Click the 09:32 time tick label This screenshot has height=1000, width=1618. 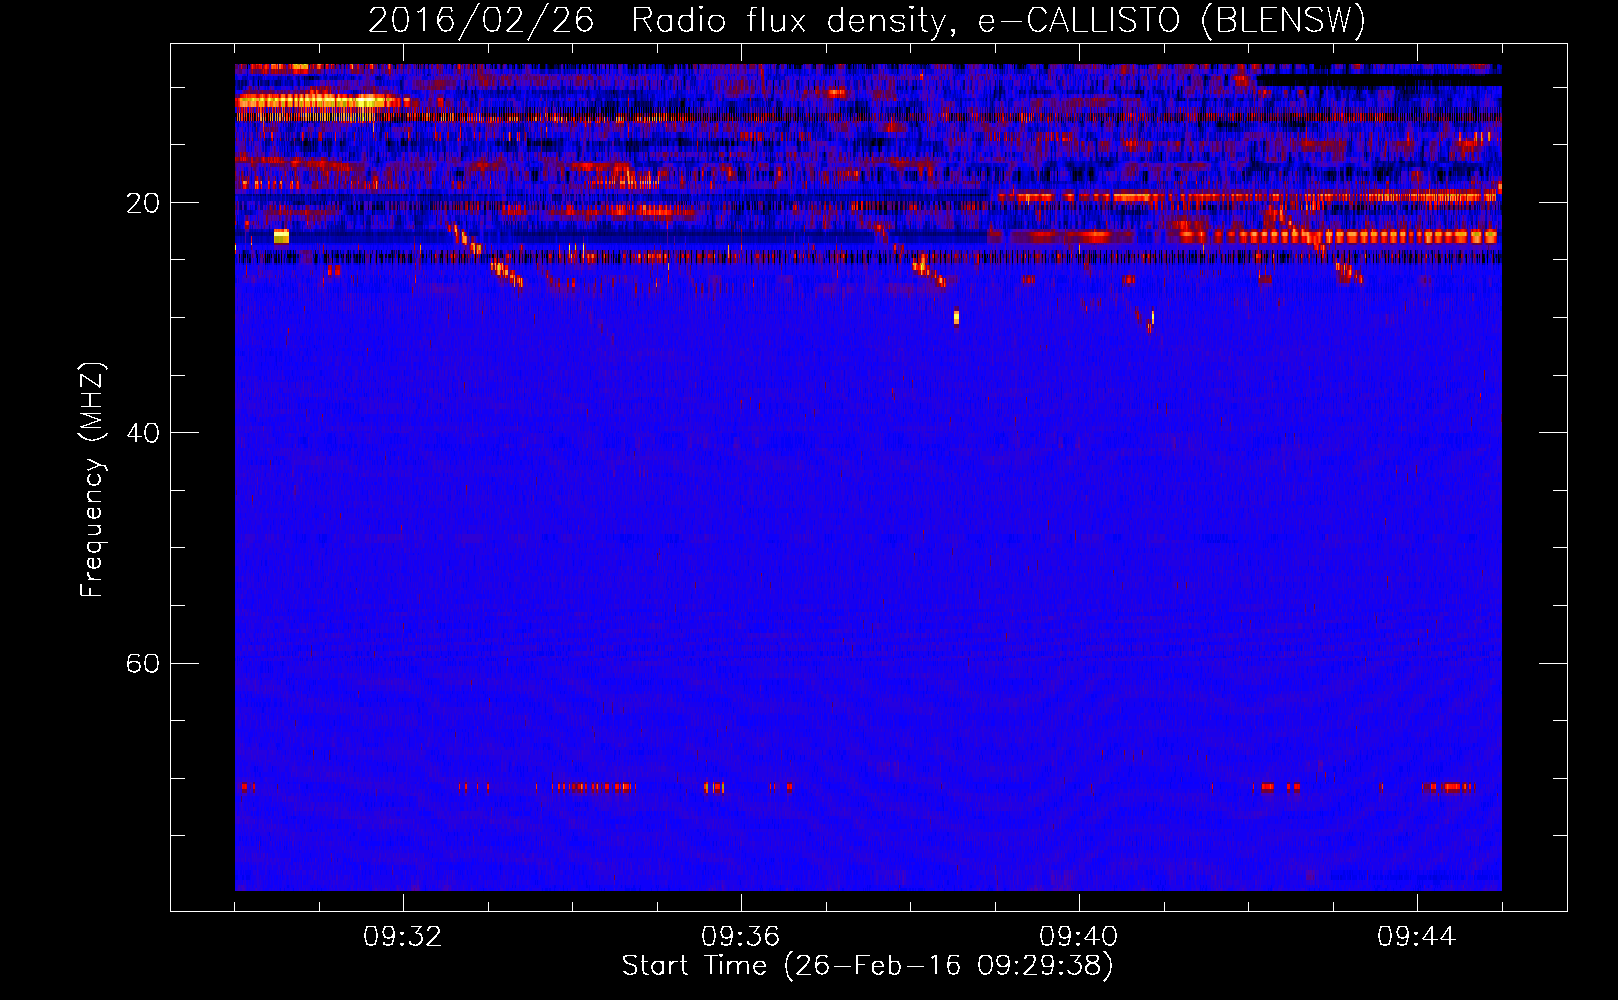pos(403,937)
